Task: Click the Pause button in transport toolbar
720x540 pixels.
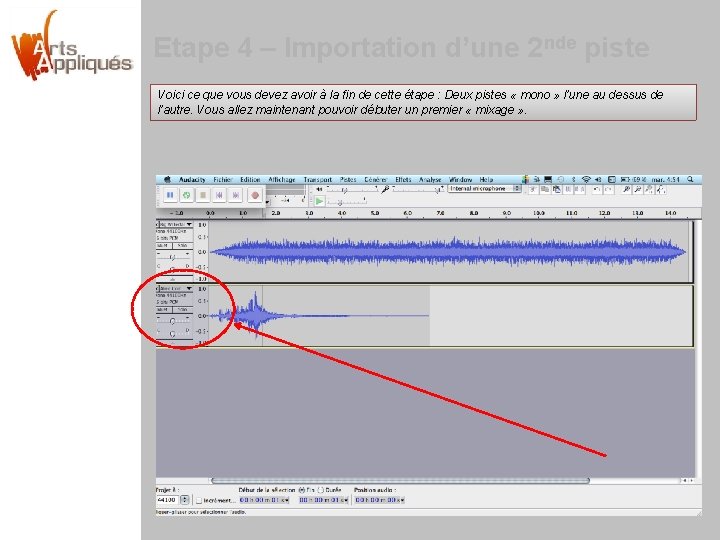Action: (x=170, y=195)
